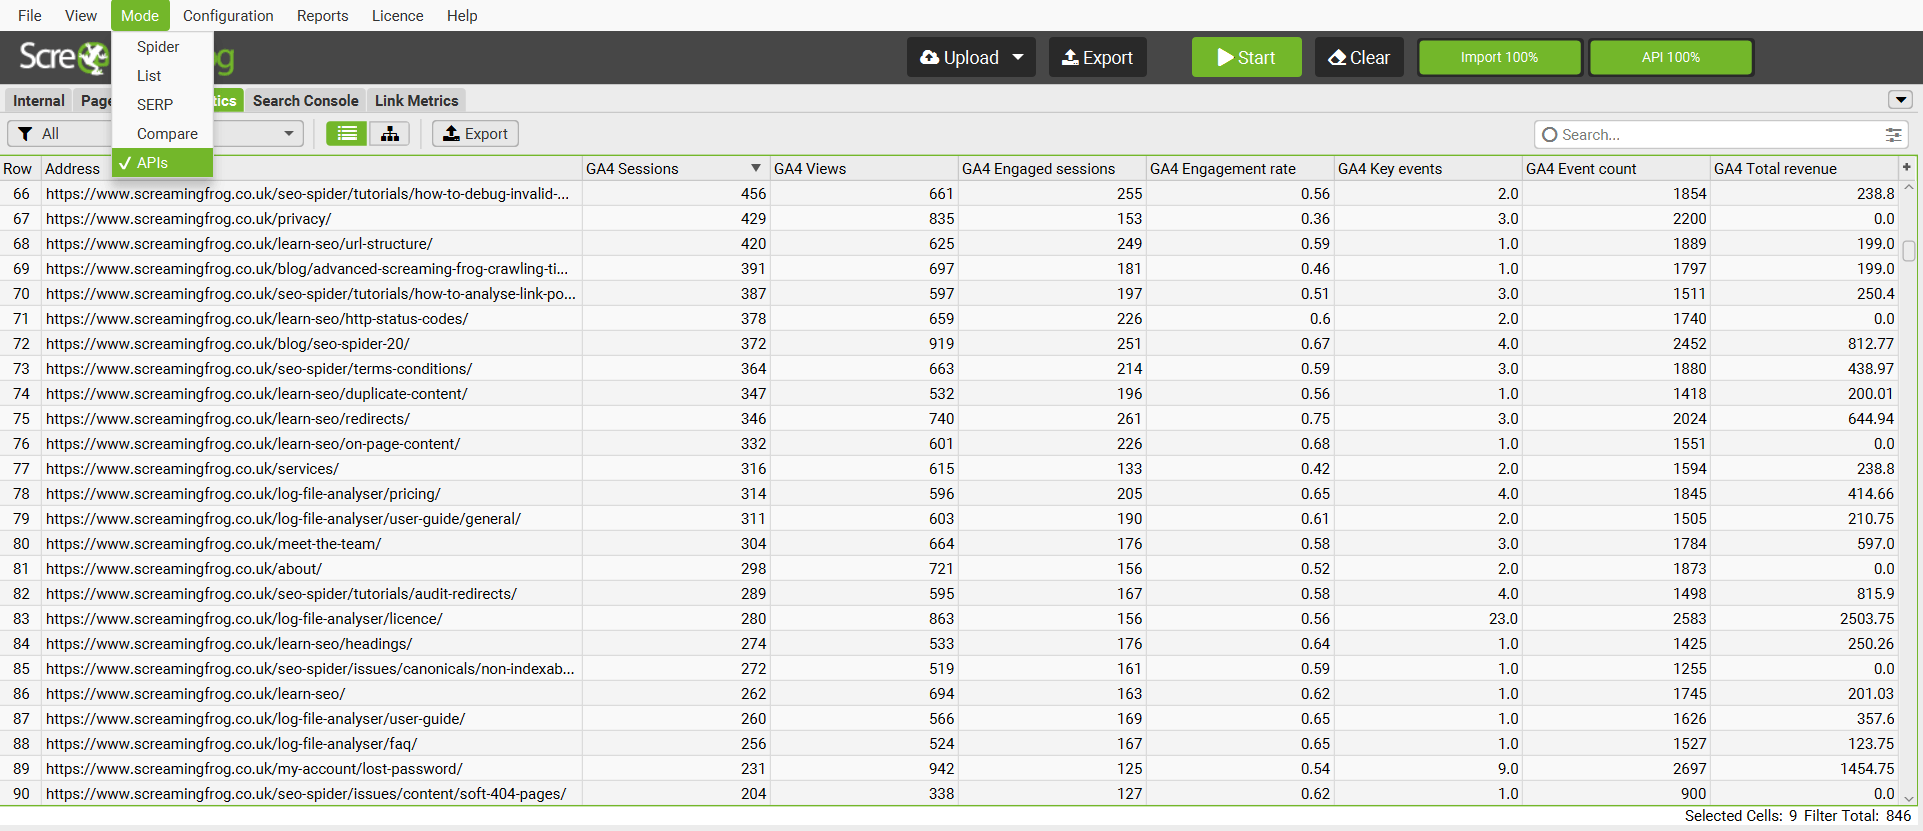Select Compare mode in menu
This screenshot has height=831, width=1923.
tap(167, 134)
